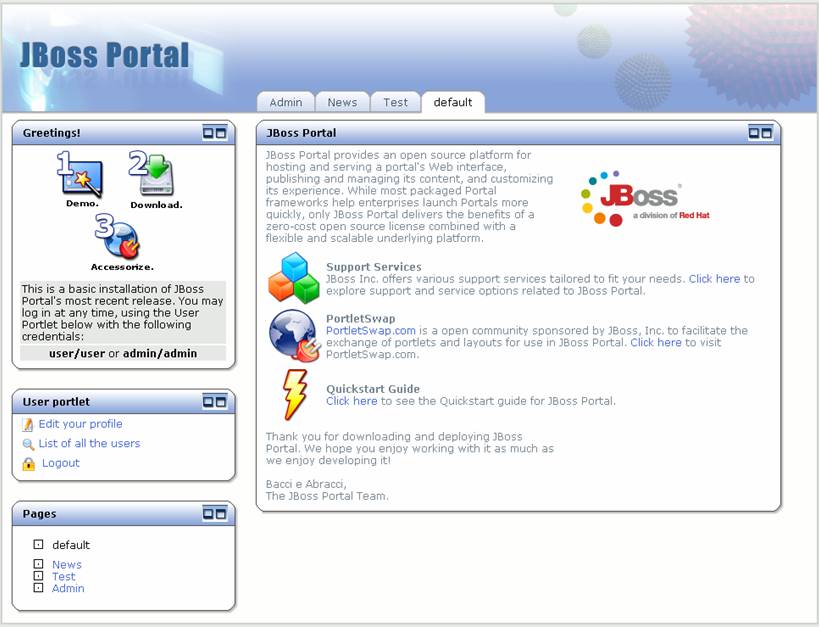
Task: Click here for the Quickstart guide
Action: (x=352, y=401)
